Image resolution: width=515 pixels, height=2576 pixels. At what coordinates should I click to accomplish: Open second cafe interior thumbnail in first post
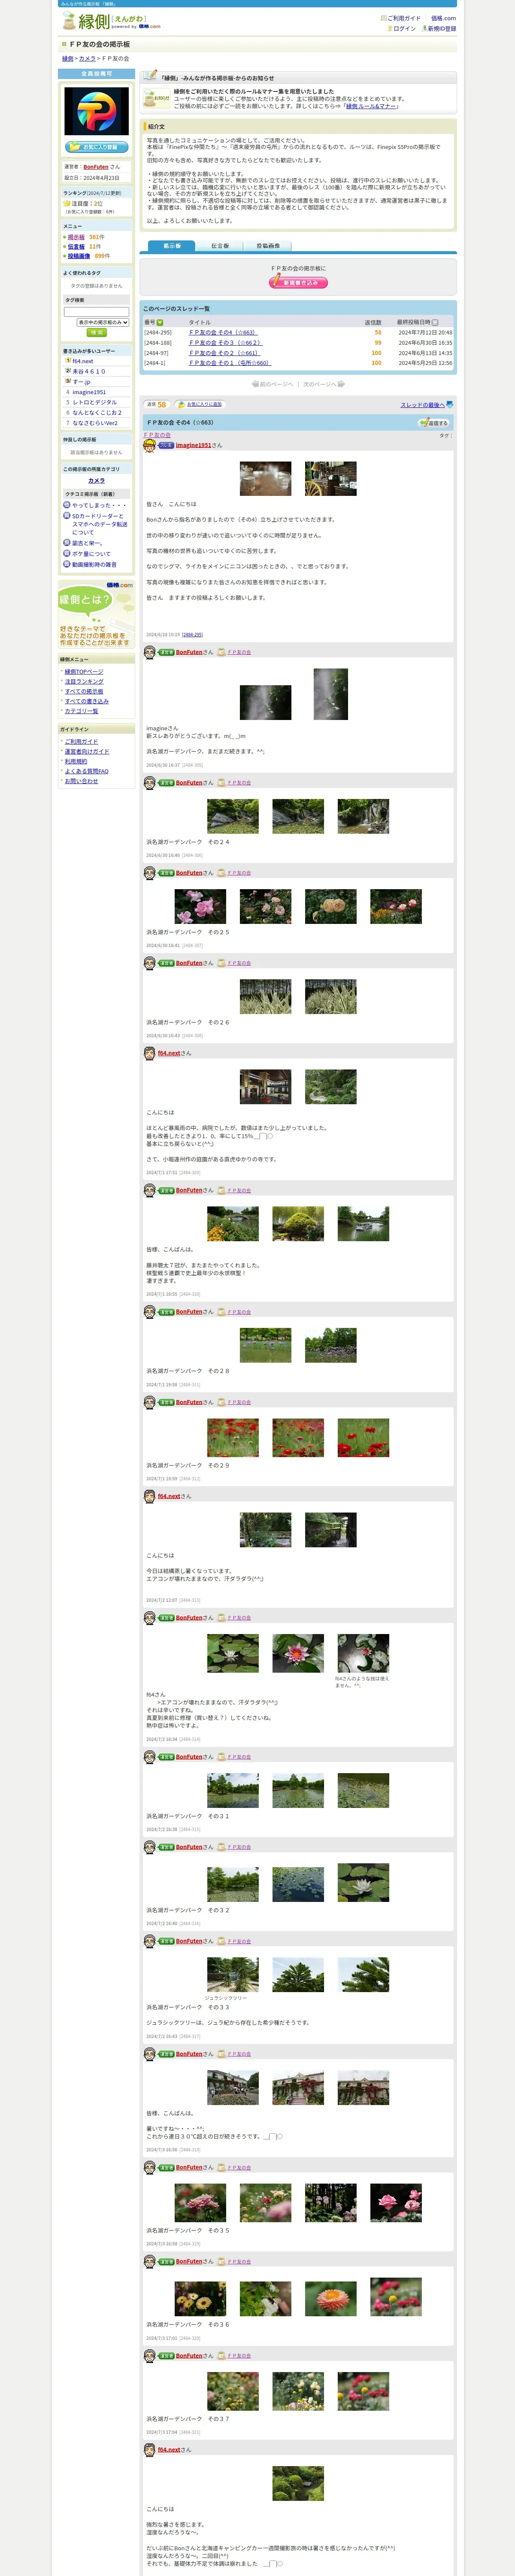point(331,479)
